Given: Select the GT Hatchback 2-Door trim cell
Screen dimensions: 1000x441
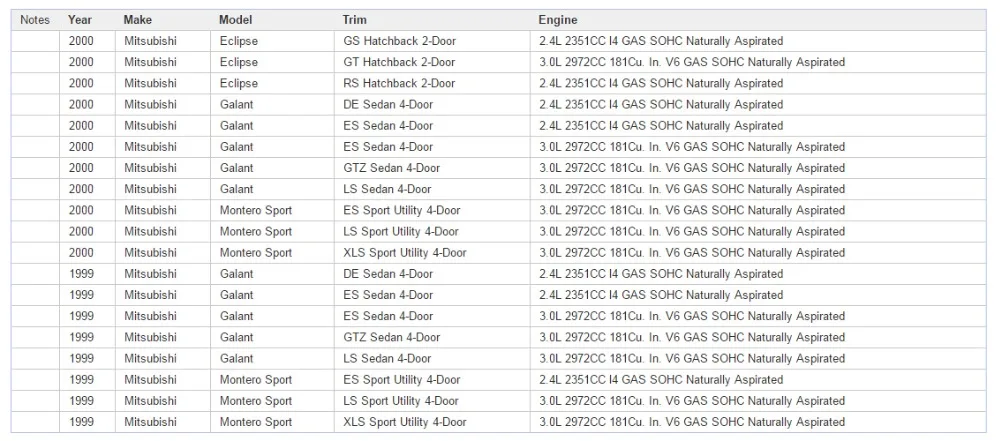Looking at the screenshot, I should point(432,62).
